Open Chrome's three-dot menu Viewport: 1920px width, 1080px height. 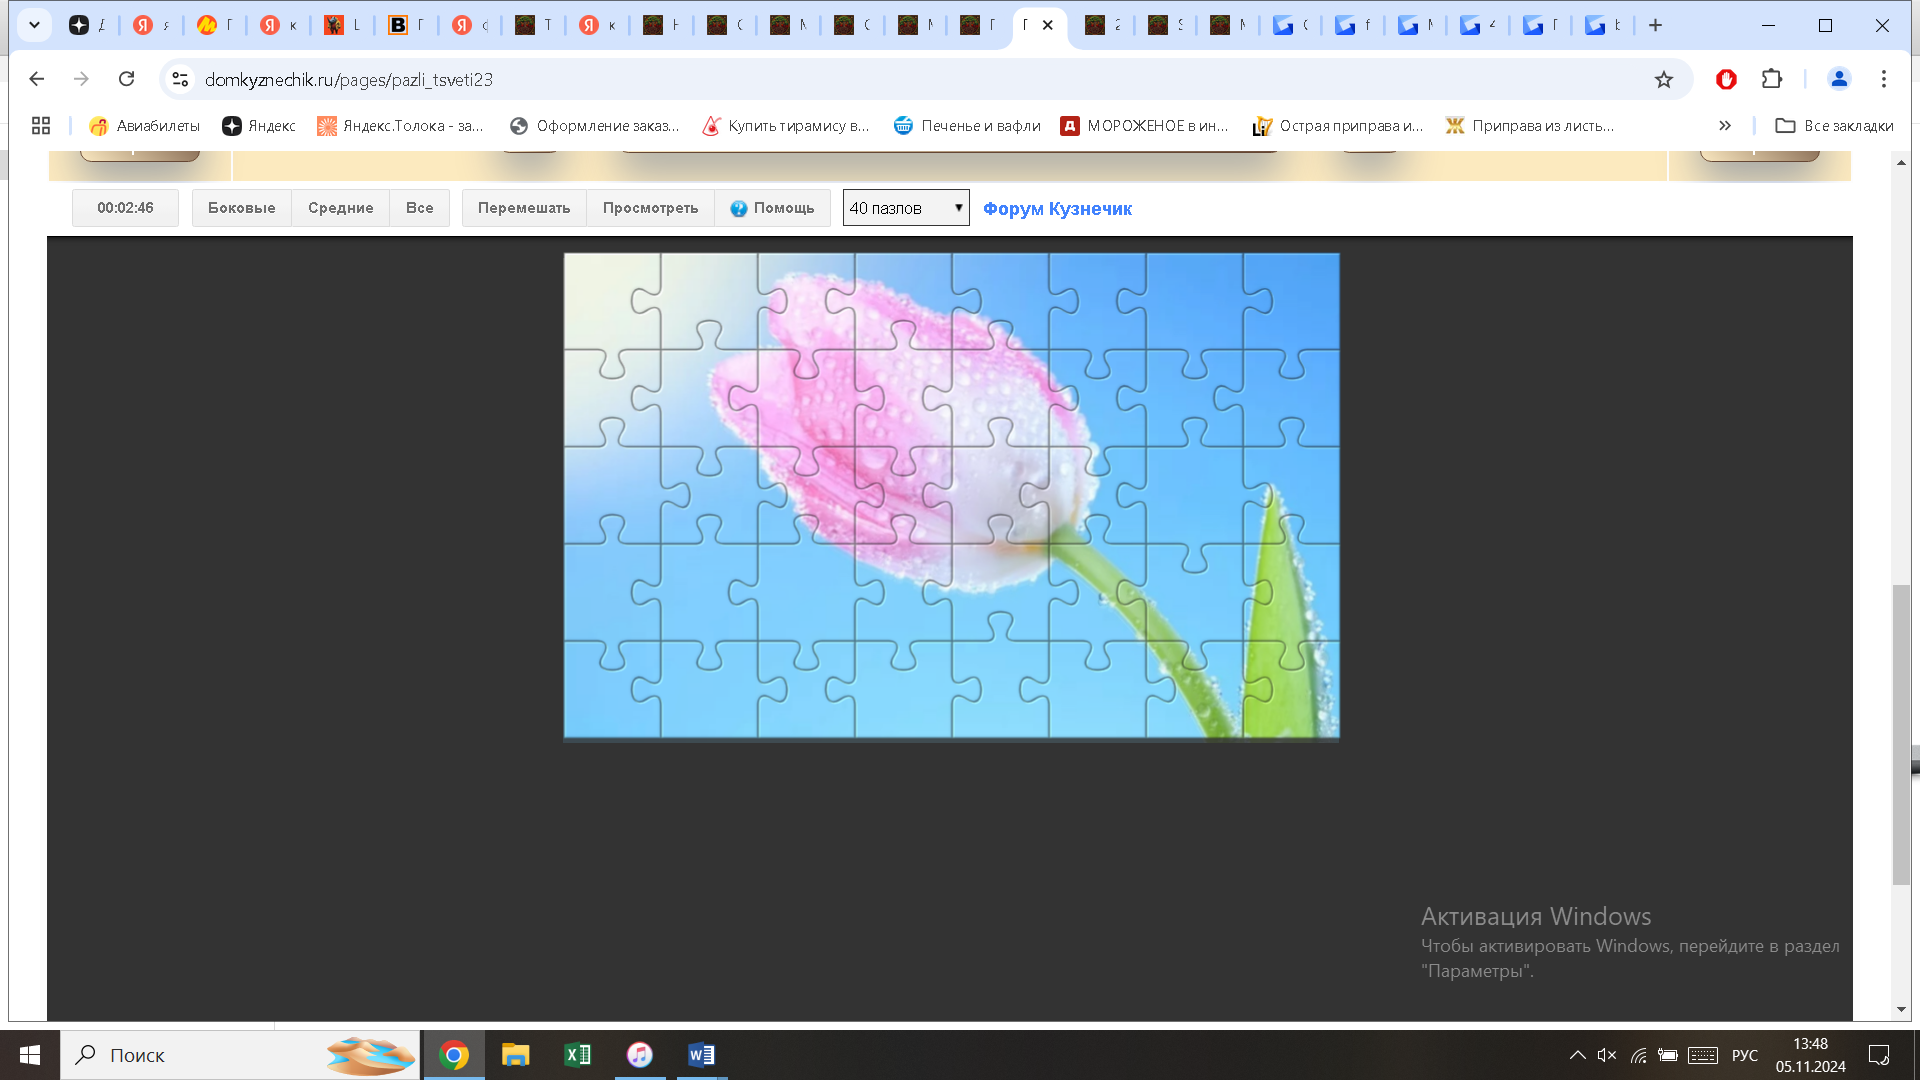(x=1883, y=79)
